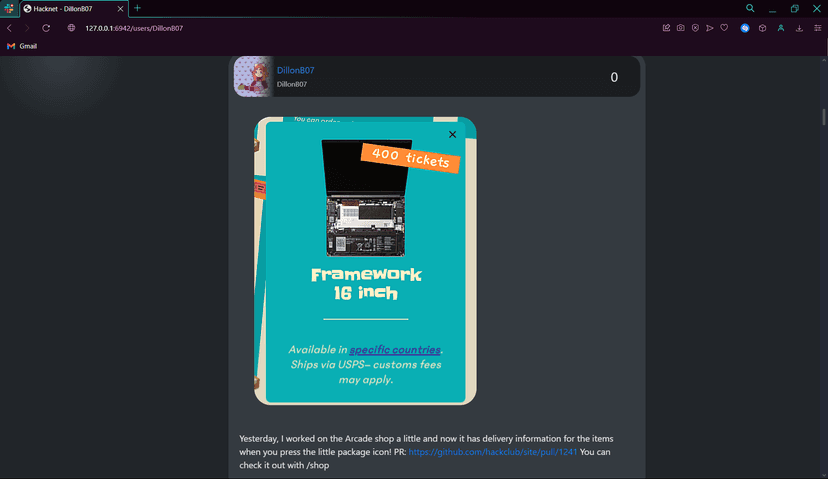Close the Hacknet browser tab
Screen dimensions: 828x479
click(121, 8)
